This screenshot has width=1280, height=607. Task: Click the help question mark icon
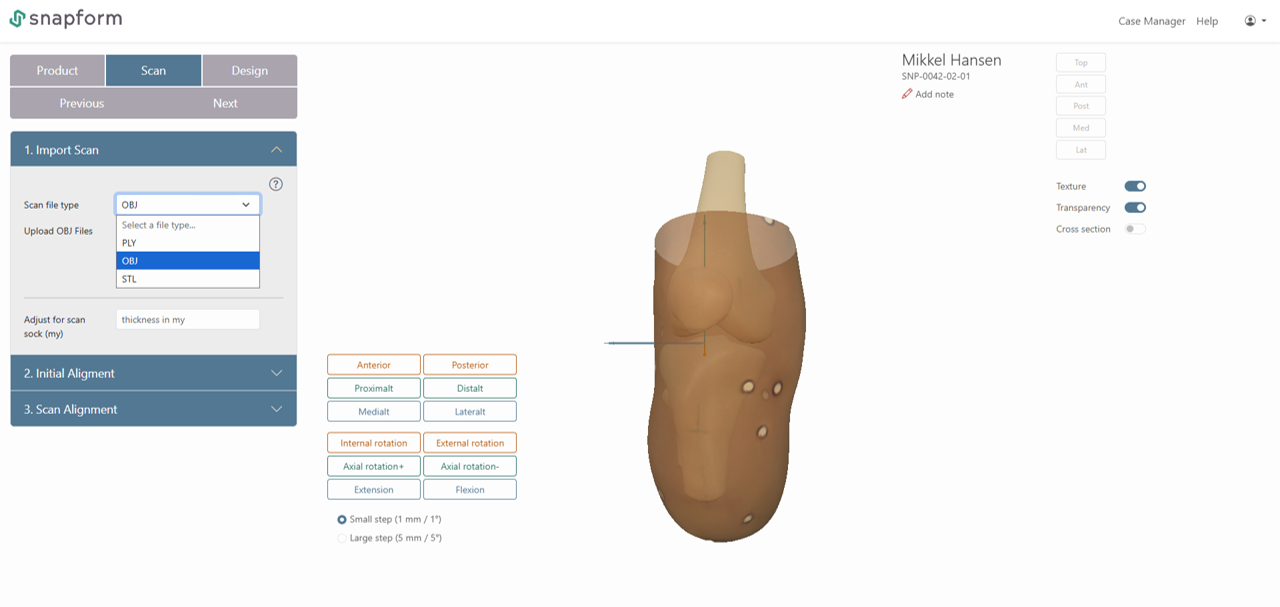tap(276, 184)
